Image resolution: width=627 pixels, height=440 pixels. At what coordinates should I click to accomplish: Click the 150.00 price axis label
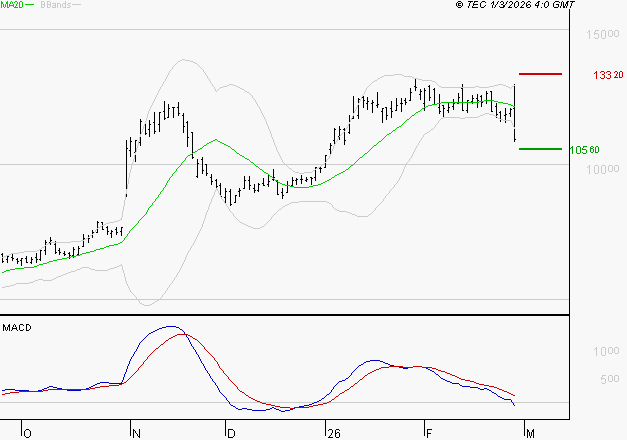pos(603,35)
